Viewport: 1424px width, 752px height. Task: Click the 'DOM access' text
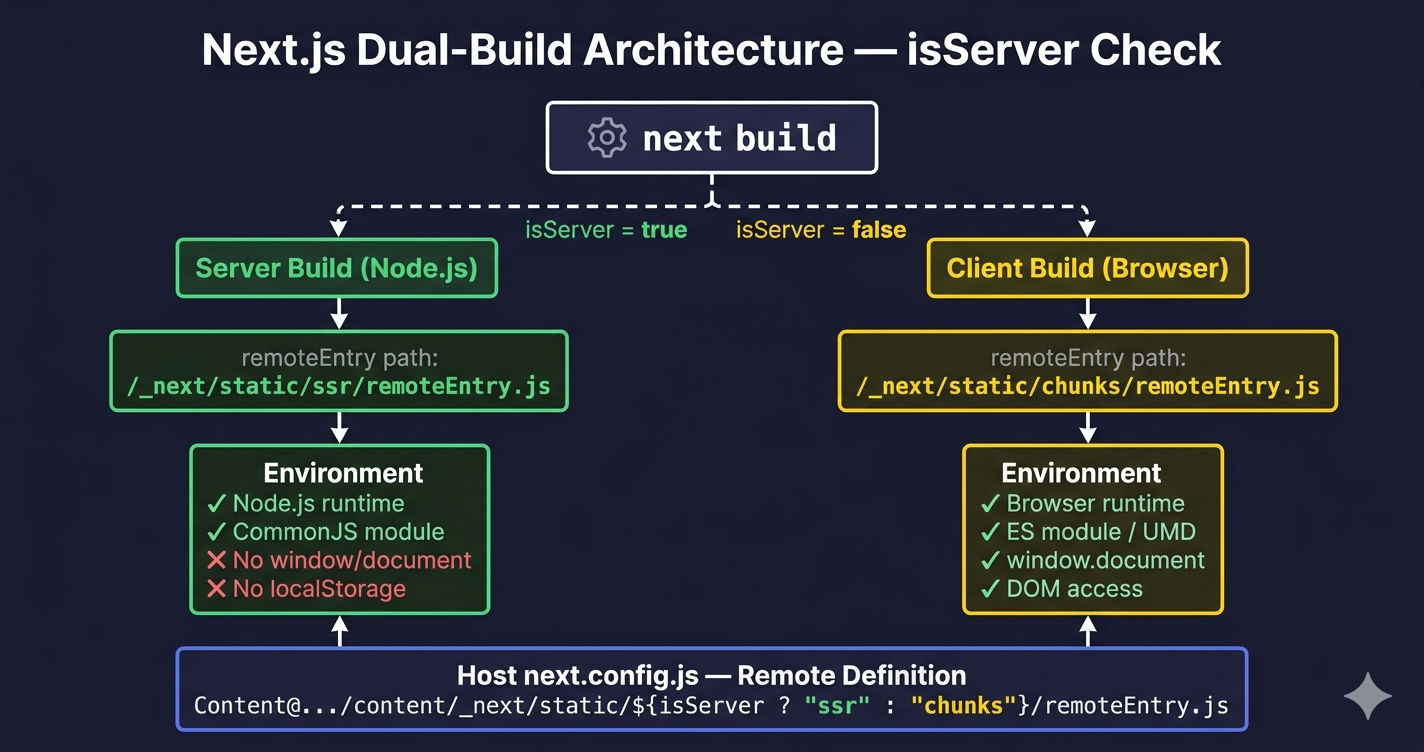(x=1075, y=589)
